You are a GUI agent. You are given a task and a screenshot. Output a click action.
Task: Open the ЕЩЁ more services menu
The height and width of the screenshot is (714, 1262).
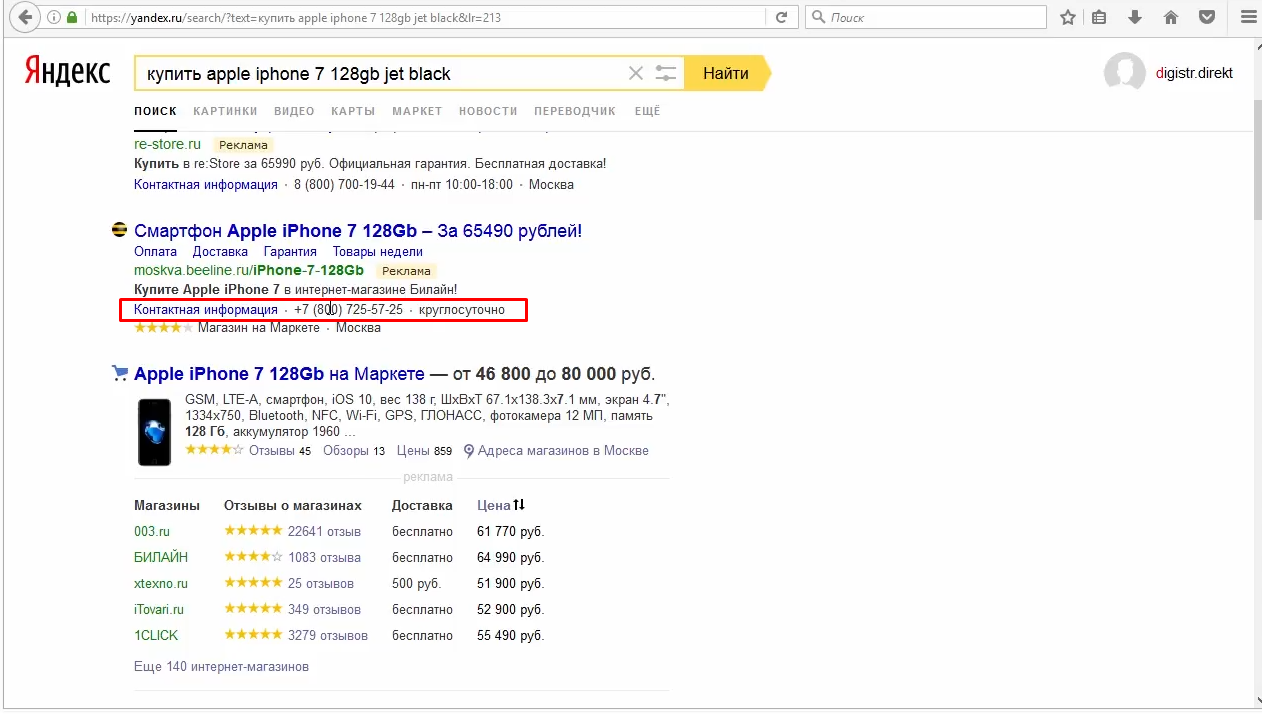(x=647, y=111)
